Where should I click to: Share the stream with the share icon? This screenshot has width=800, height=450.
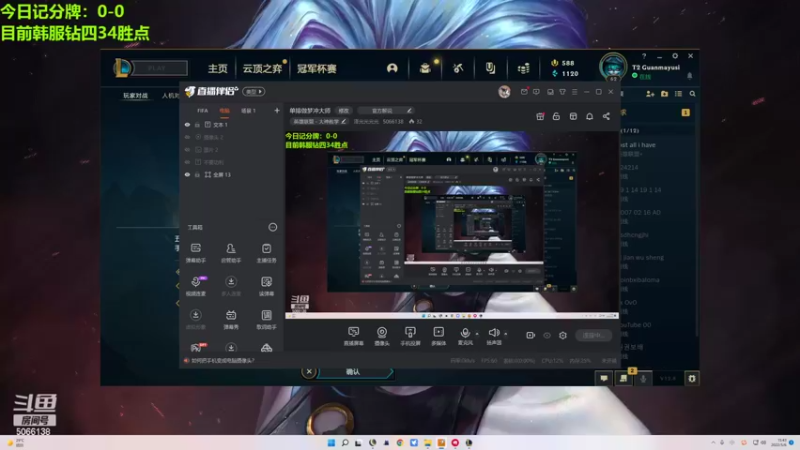coord(606,116)
